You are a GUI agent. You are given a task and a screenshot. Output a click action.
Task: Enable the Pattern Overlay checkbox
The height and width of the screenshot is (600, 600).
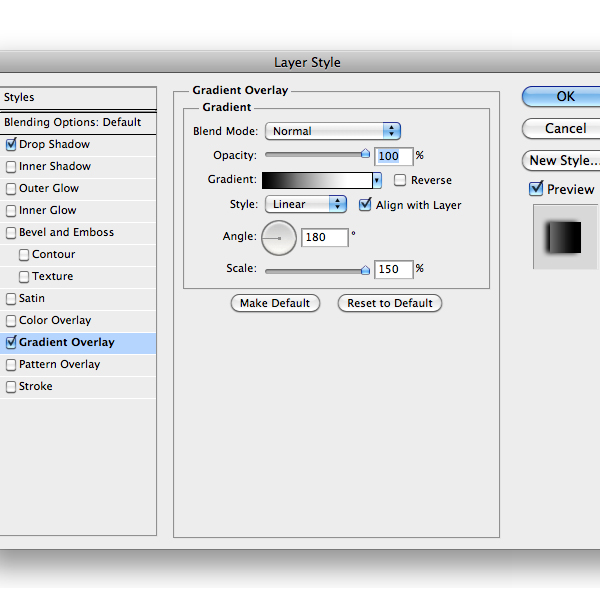pyautogui.click(x=11, y=365)
